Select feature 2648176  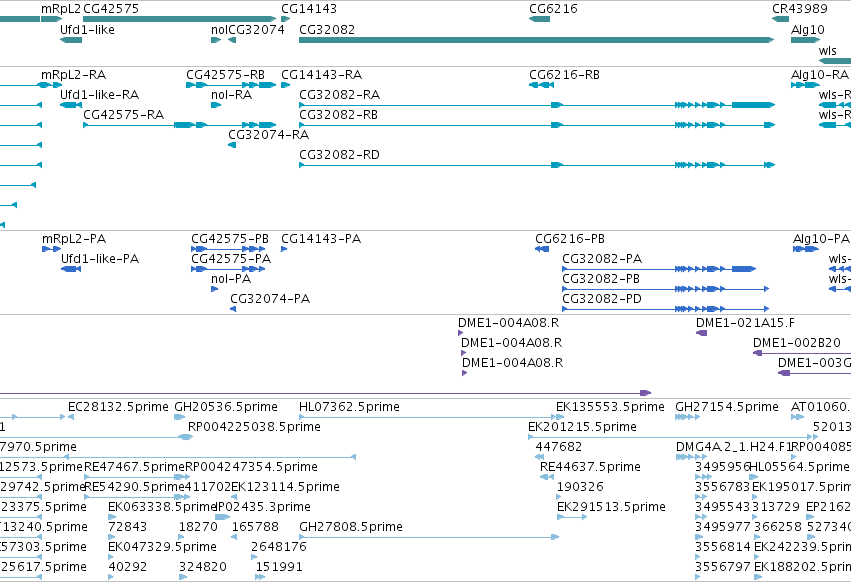255,557
